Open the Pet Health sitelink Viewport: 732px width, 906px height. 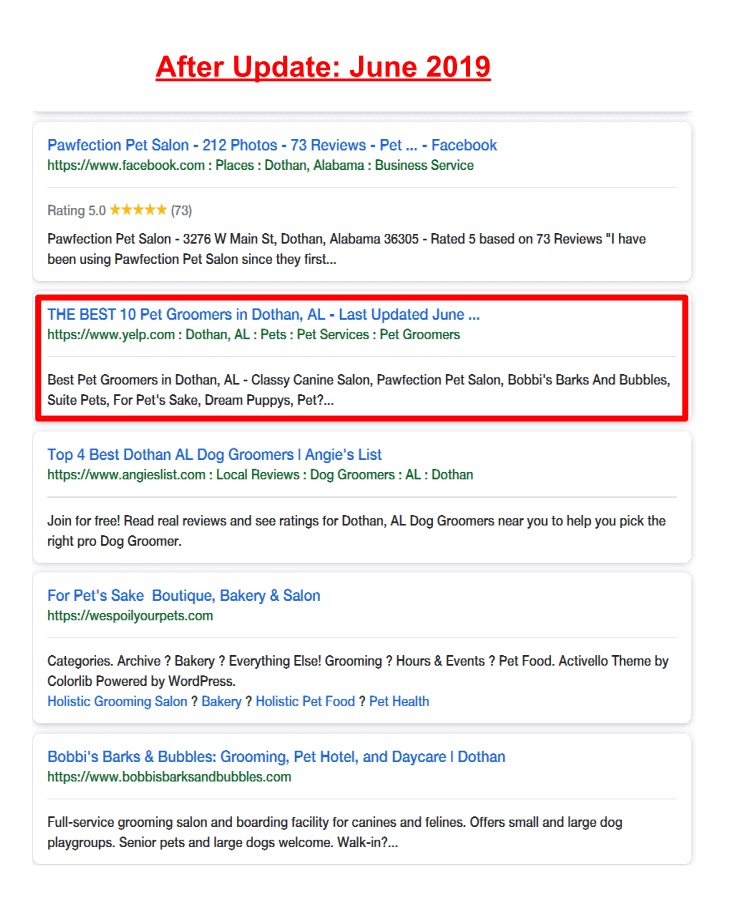tap(399, 701)
